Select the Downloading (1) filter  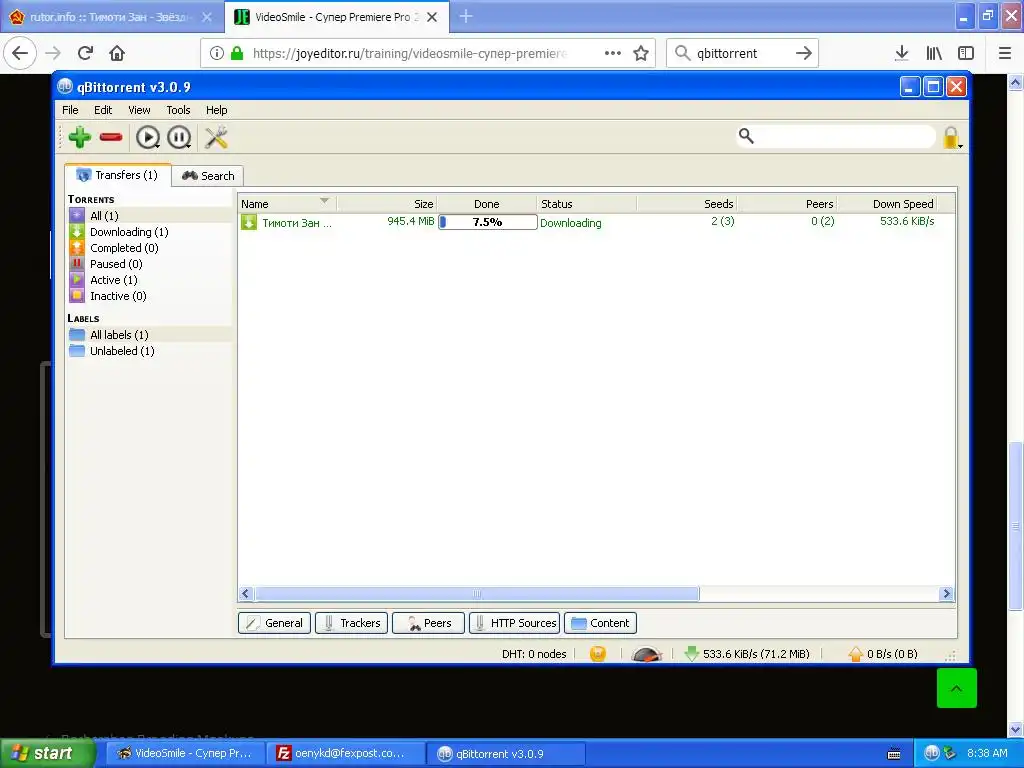click(x=150, y=232)
